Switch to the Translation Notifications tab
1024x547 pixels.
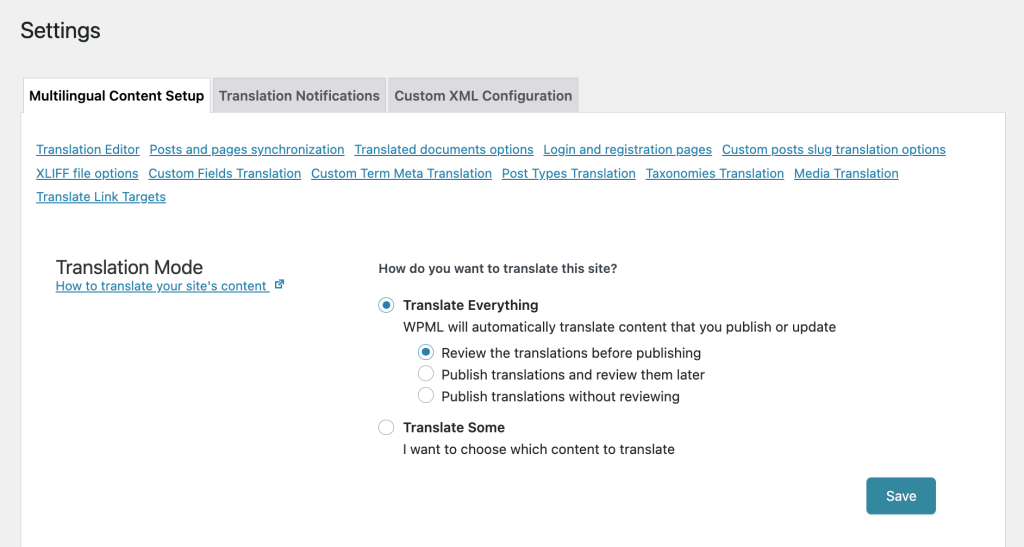tap(299, 95)
